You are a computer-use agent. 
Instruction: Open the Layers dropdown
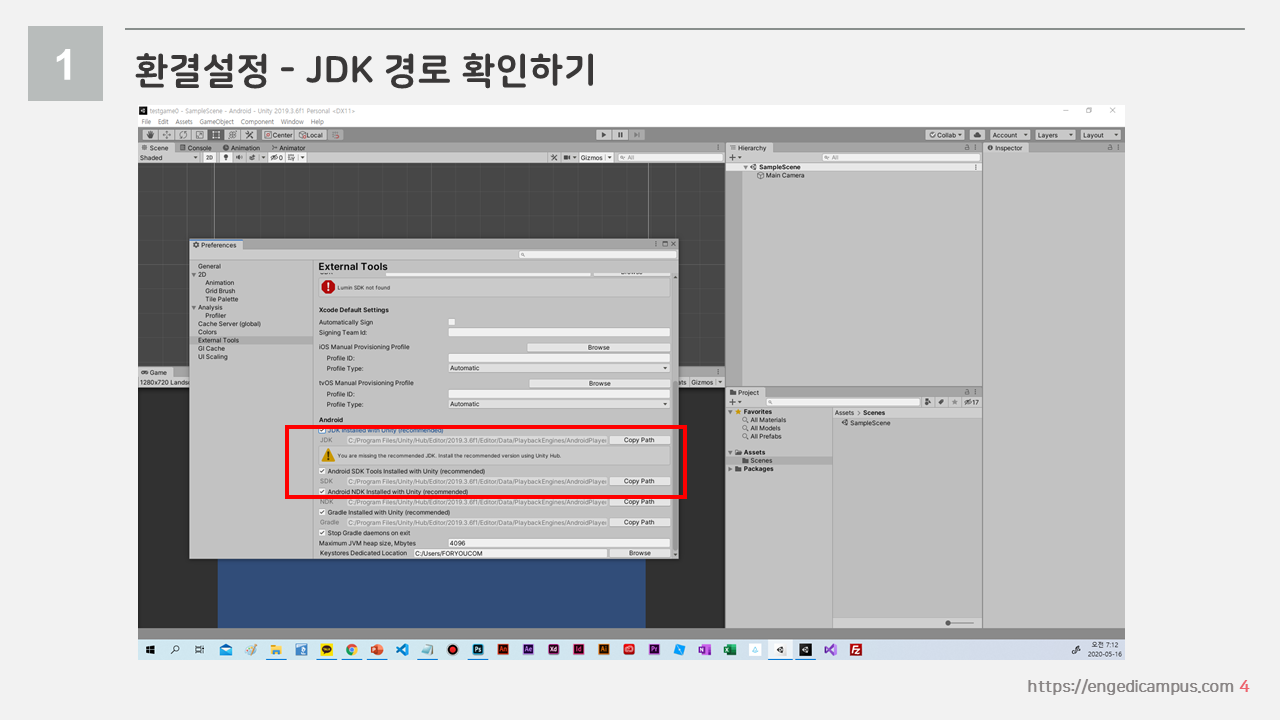tap(1055, 135)
